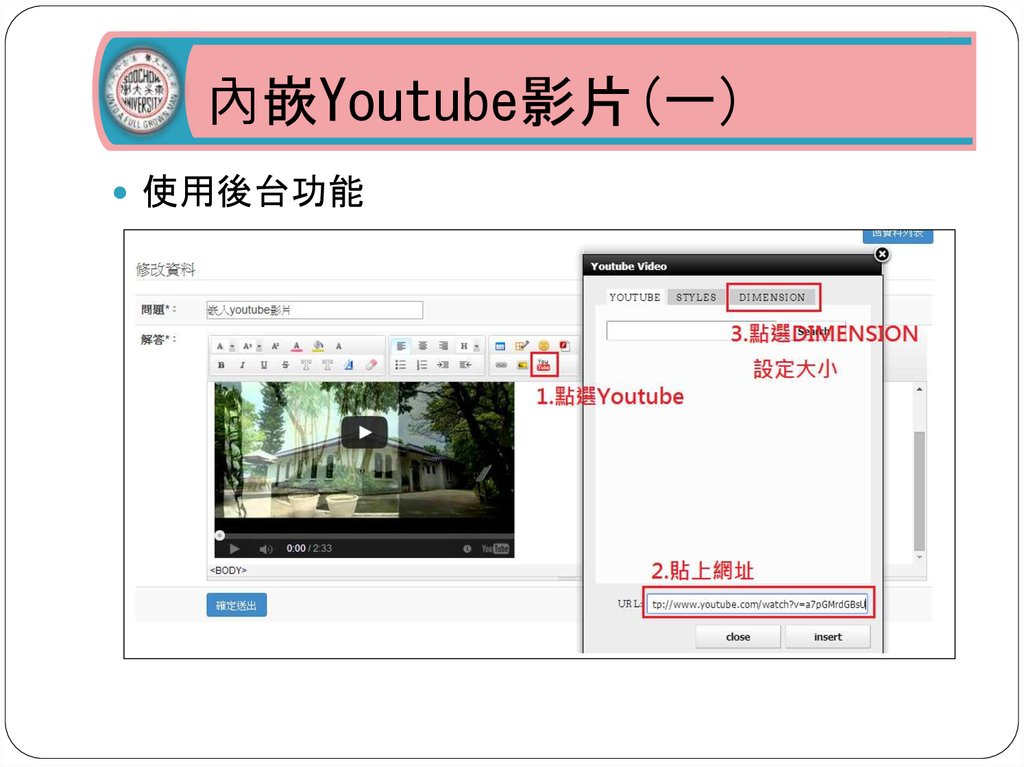
Task: Click the YouTube insert icon in editor toolbar
Action: [x=543, y=365]
